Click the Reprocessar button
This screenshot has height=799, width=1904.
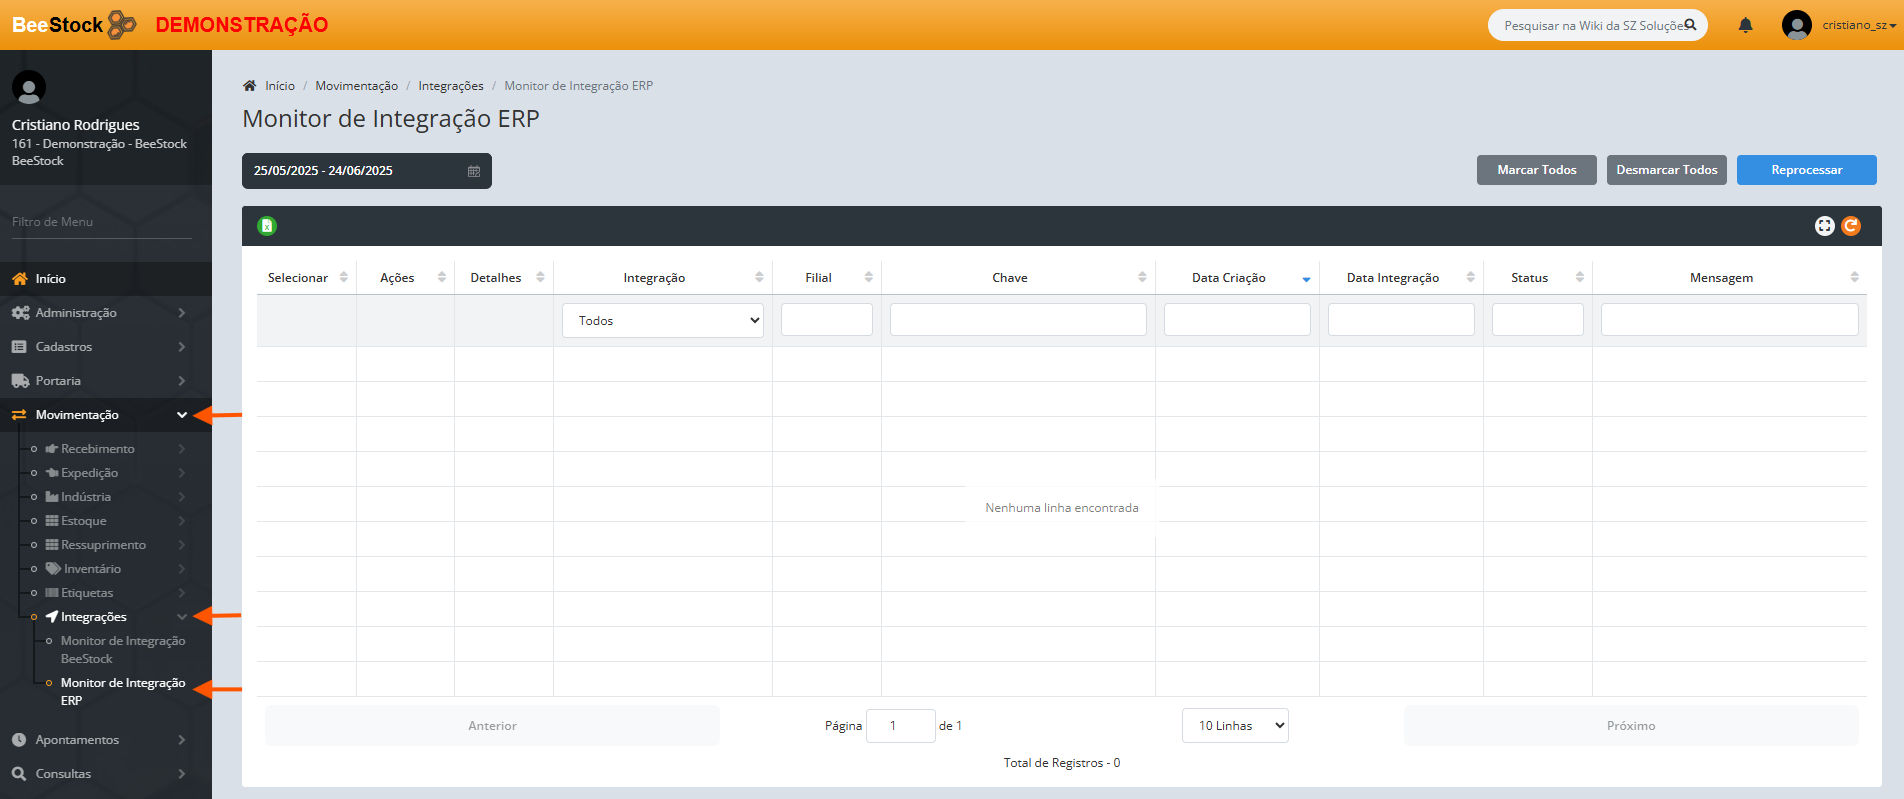point(1806,170)
